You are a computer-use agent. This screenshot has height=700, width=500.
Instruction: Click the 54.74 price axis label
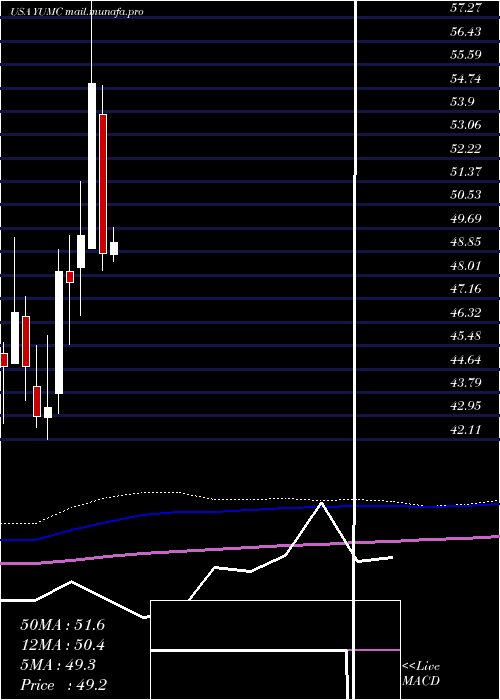click(x=466, y=78)
